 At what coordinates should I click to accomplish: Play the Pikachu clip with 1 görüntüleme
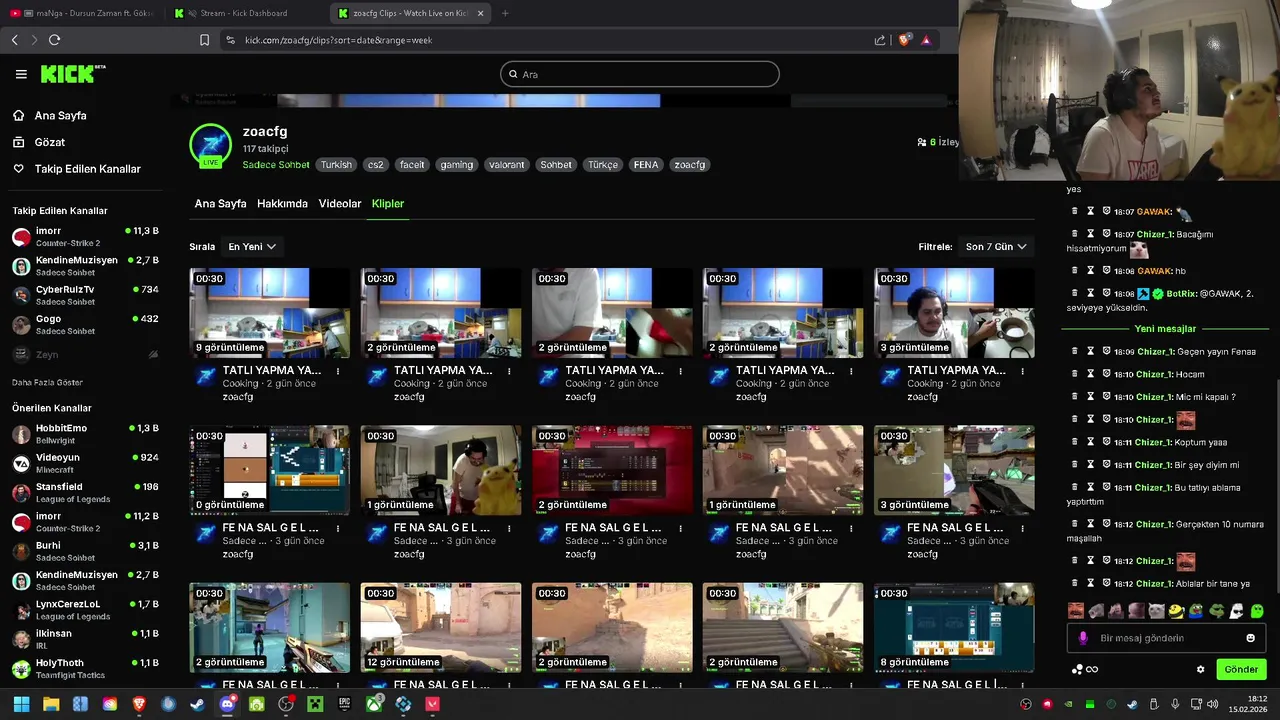(x=441, y=470)
